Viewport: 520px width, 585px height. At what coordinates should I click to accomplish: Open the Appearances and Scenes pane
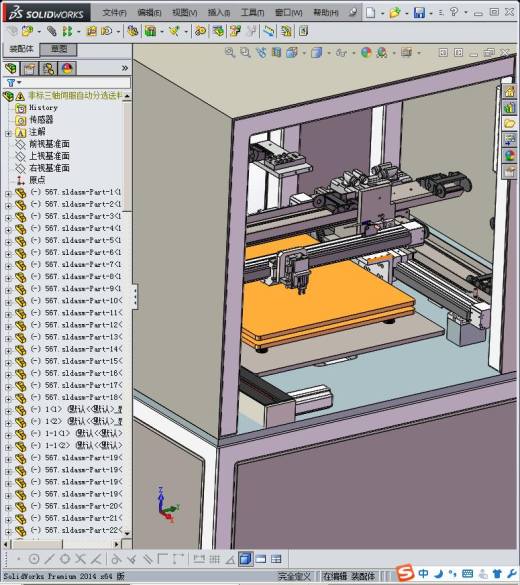[510, 156]
